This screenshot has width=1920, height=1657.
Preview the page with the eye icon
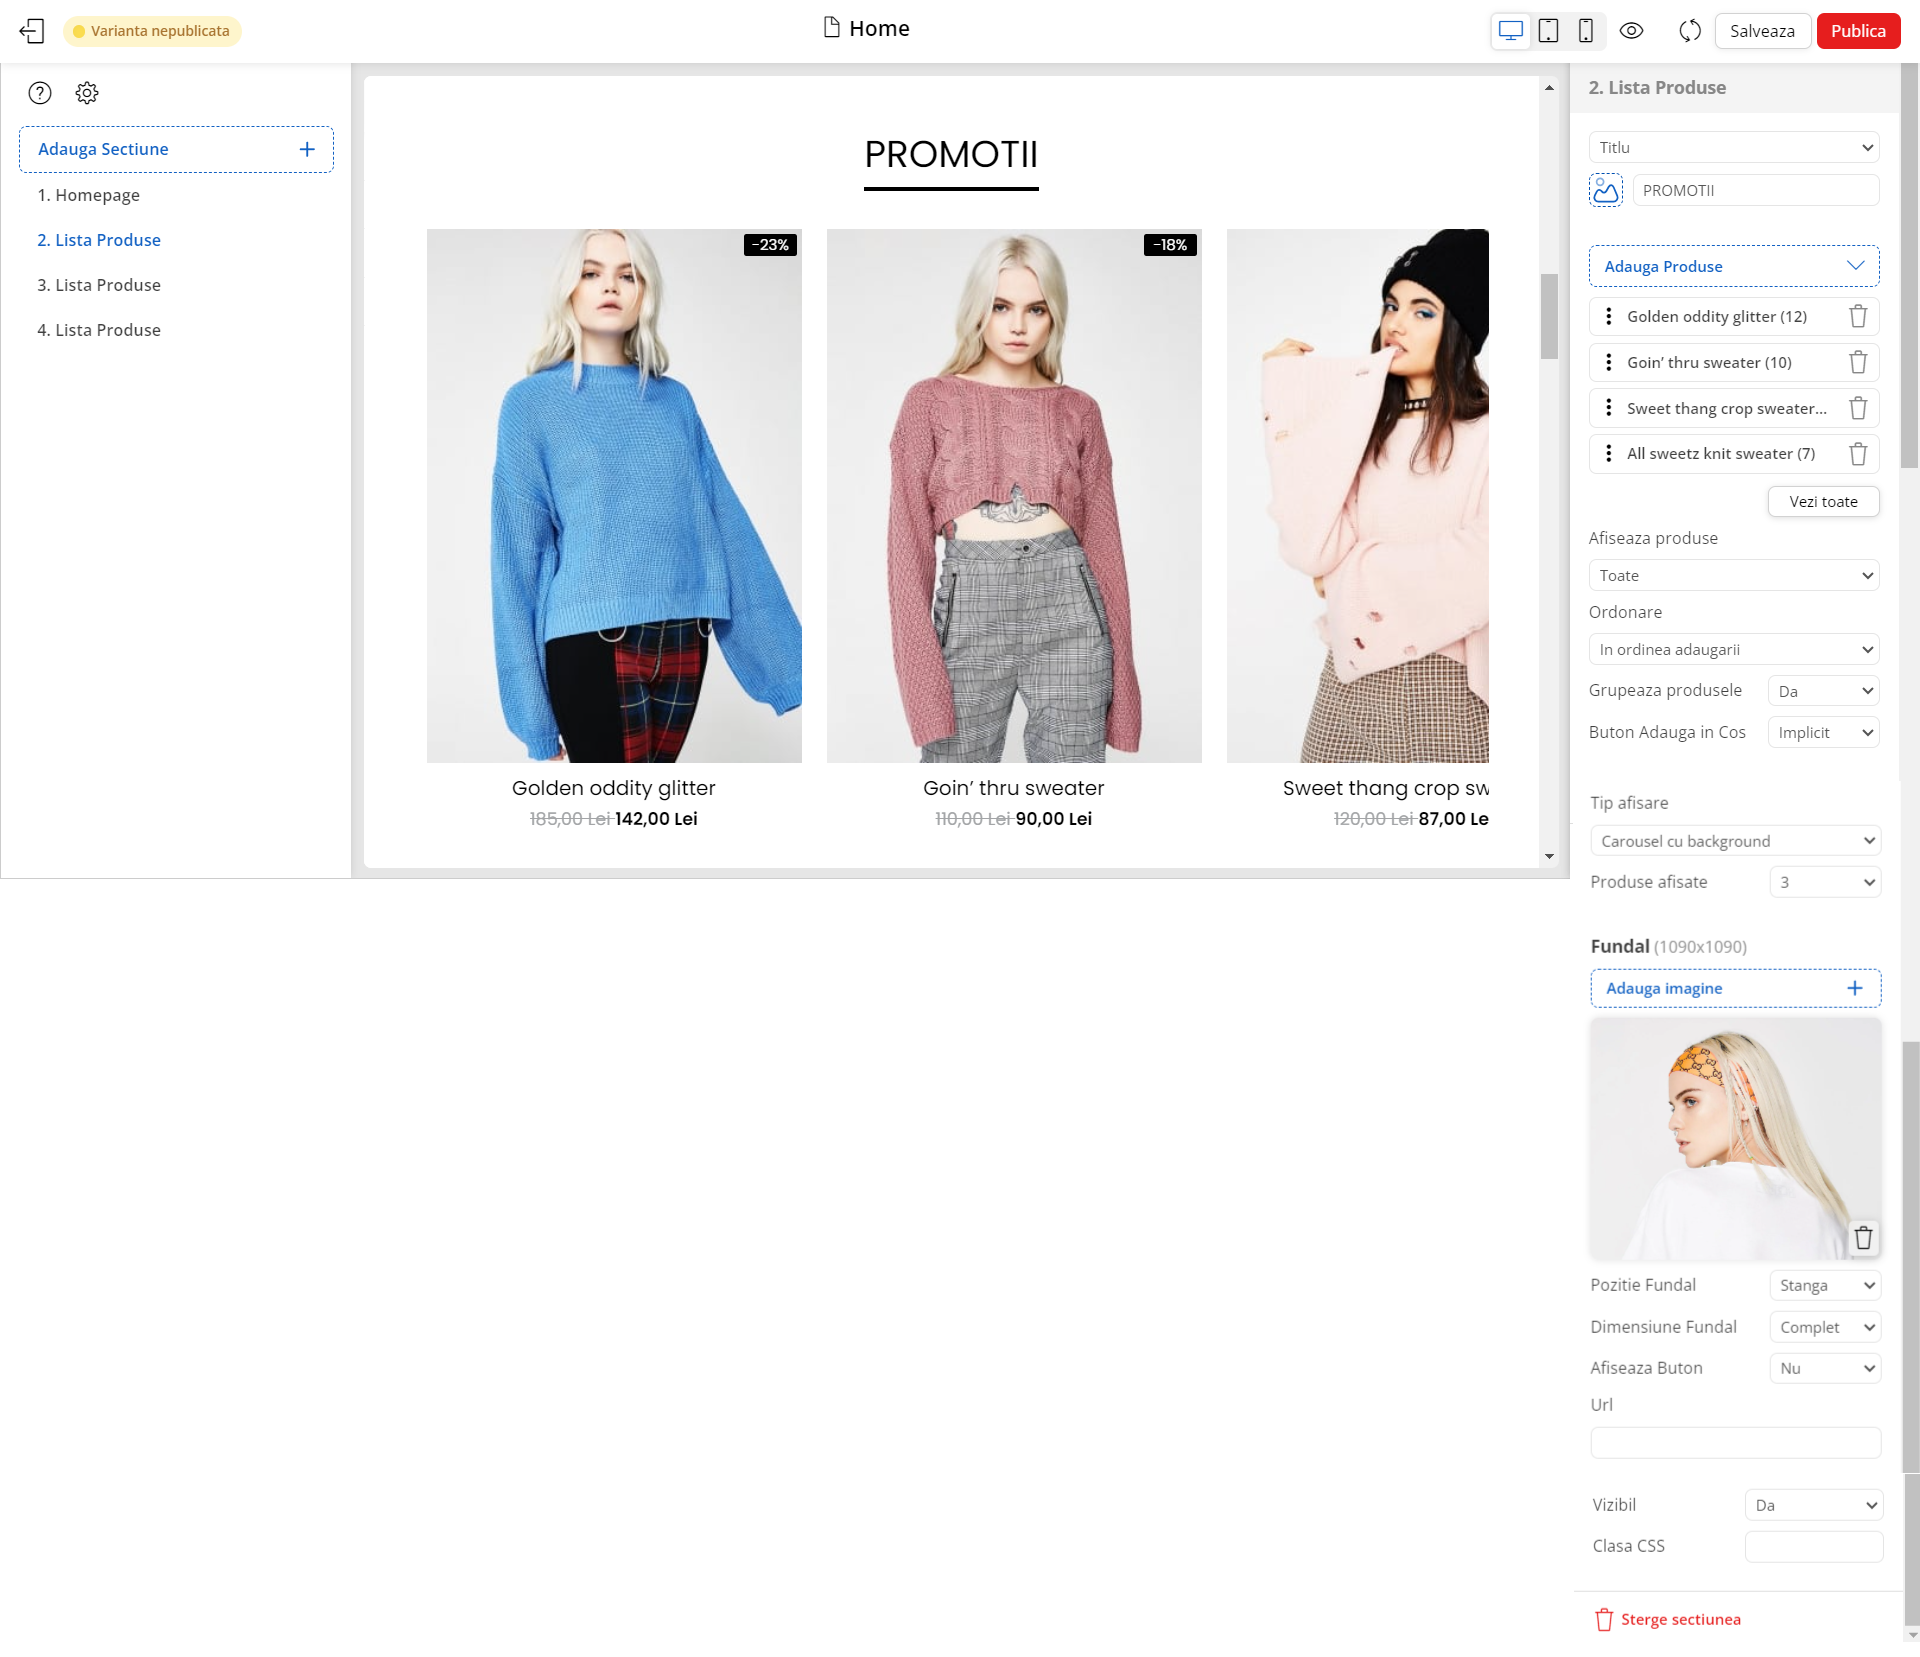pyautogui.click(x=1632, y=30)
